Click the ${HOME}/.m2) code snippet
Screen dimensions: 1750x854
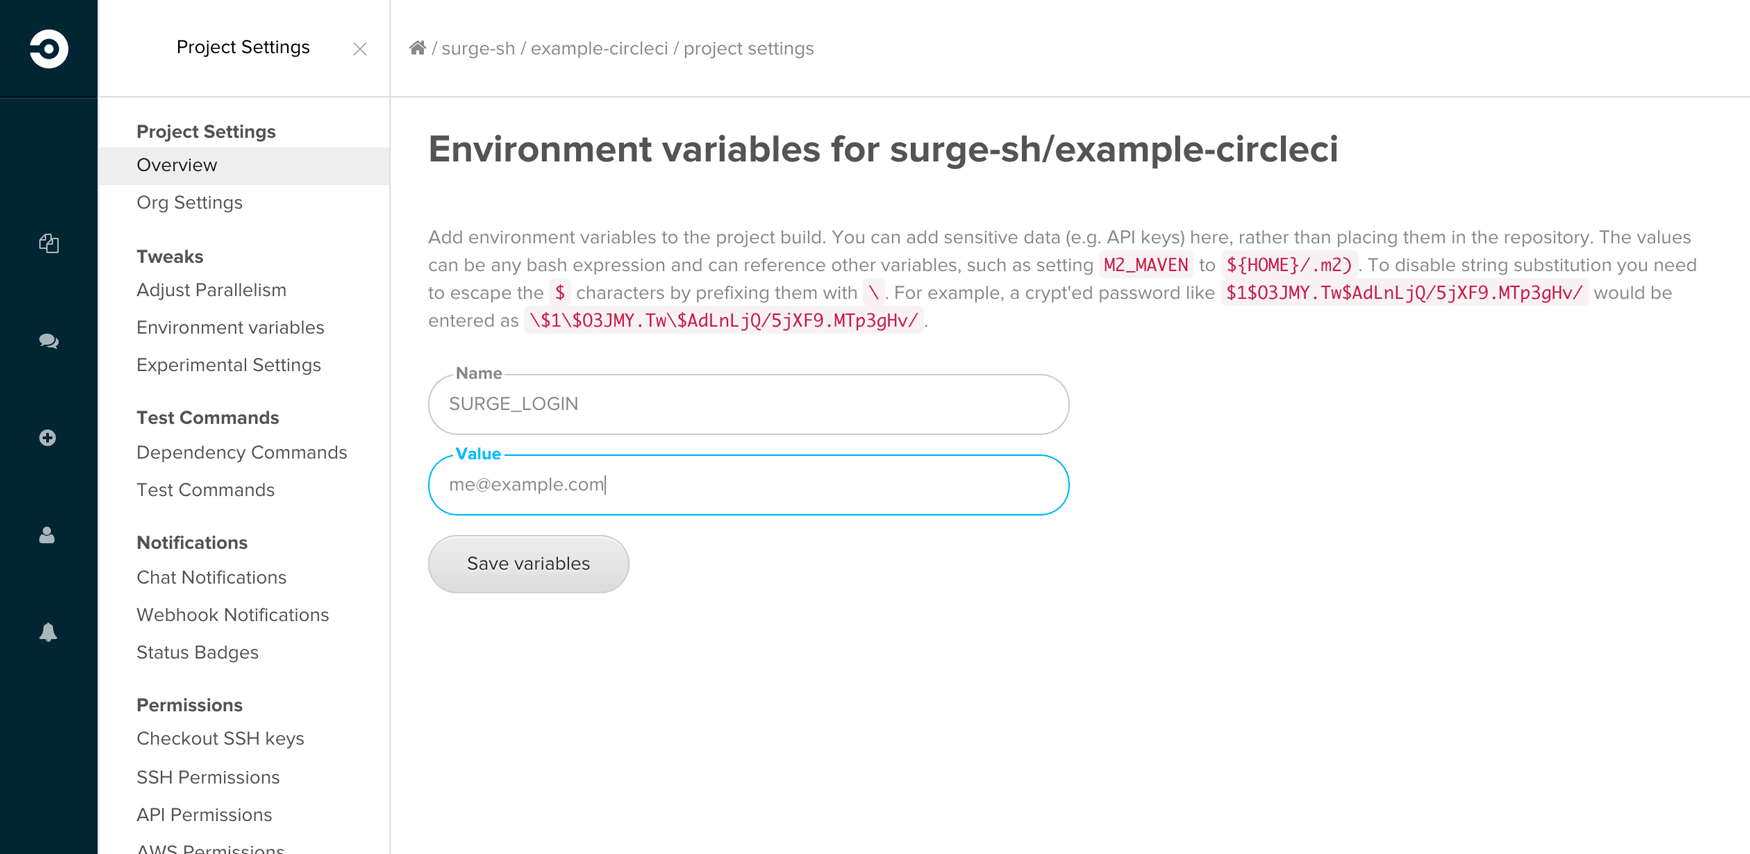[1289, 265]
